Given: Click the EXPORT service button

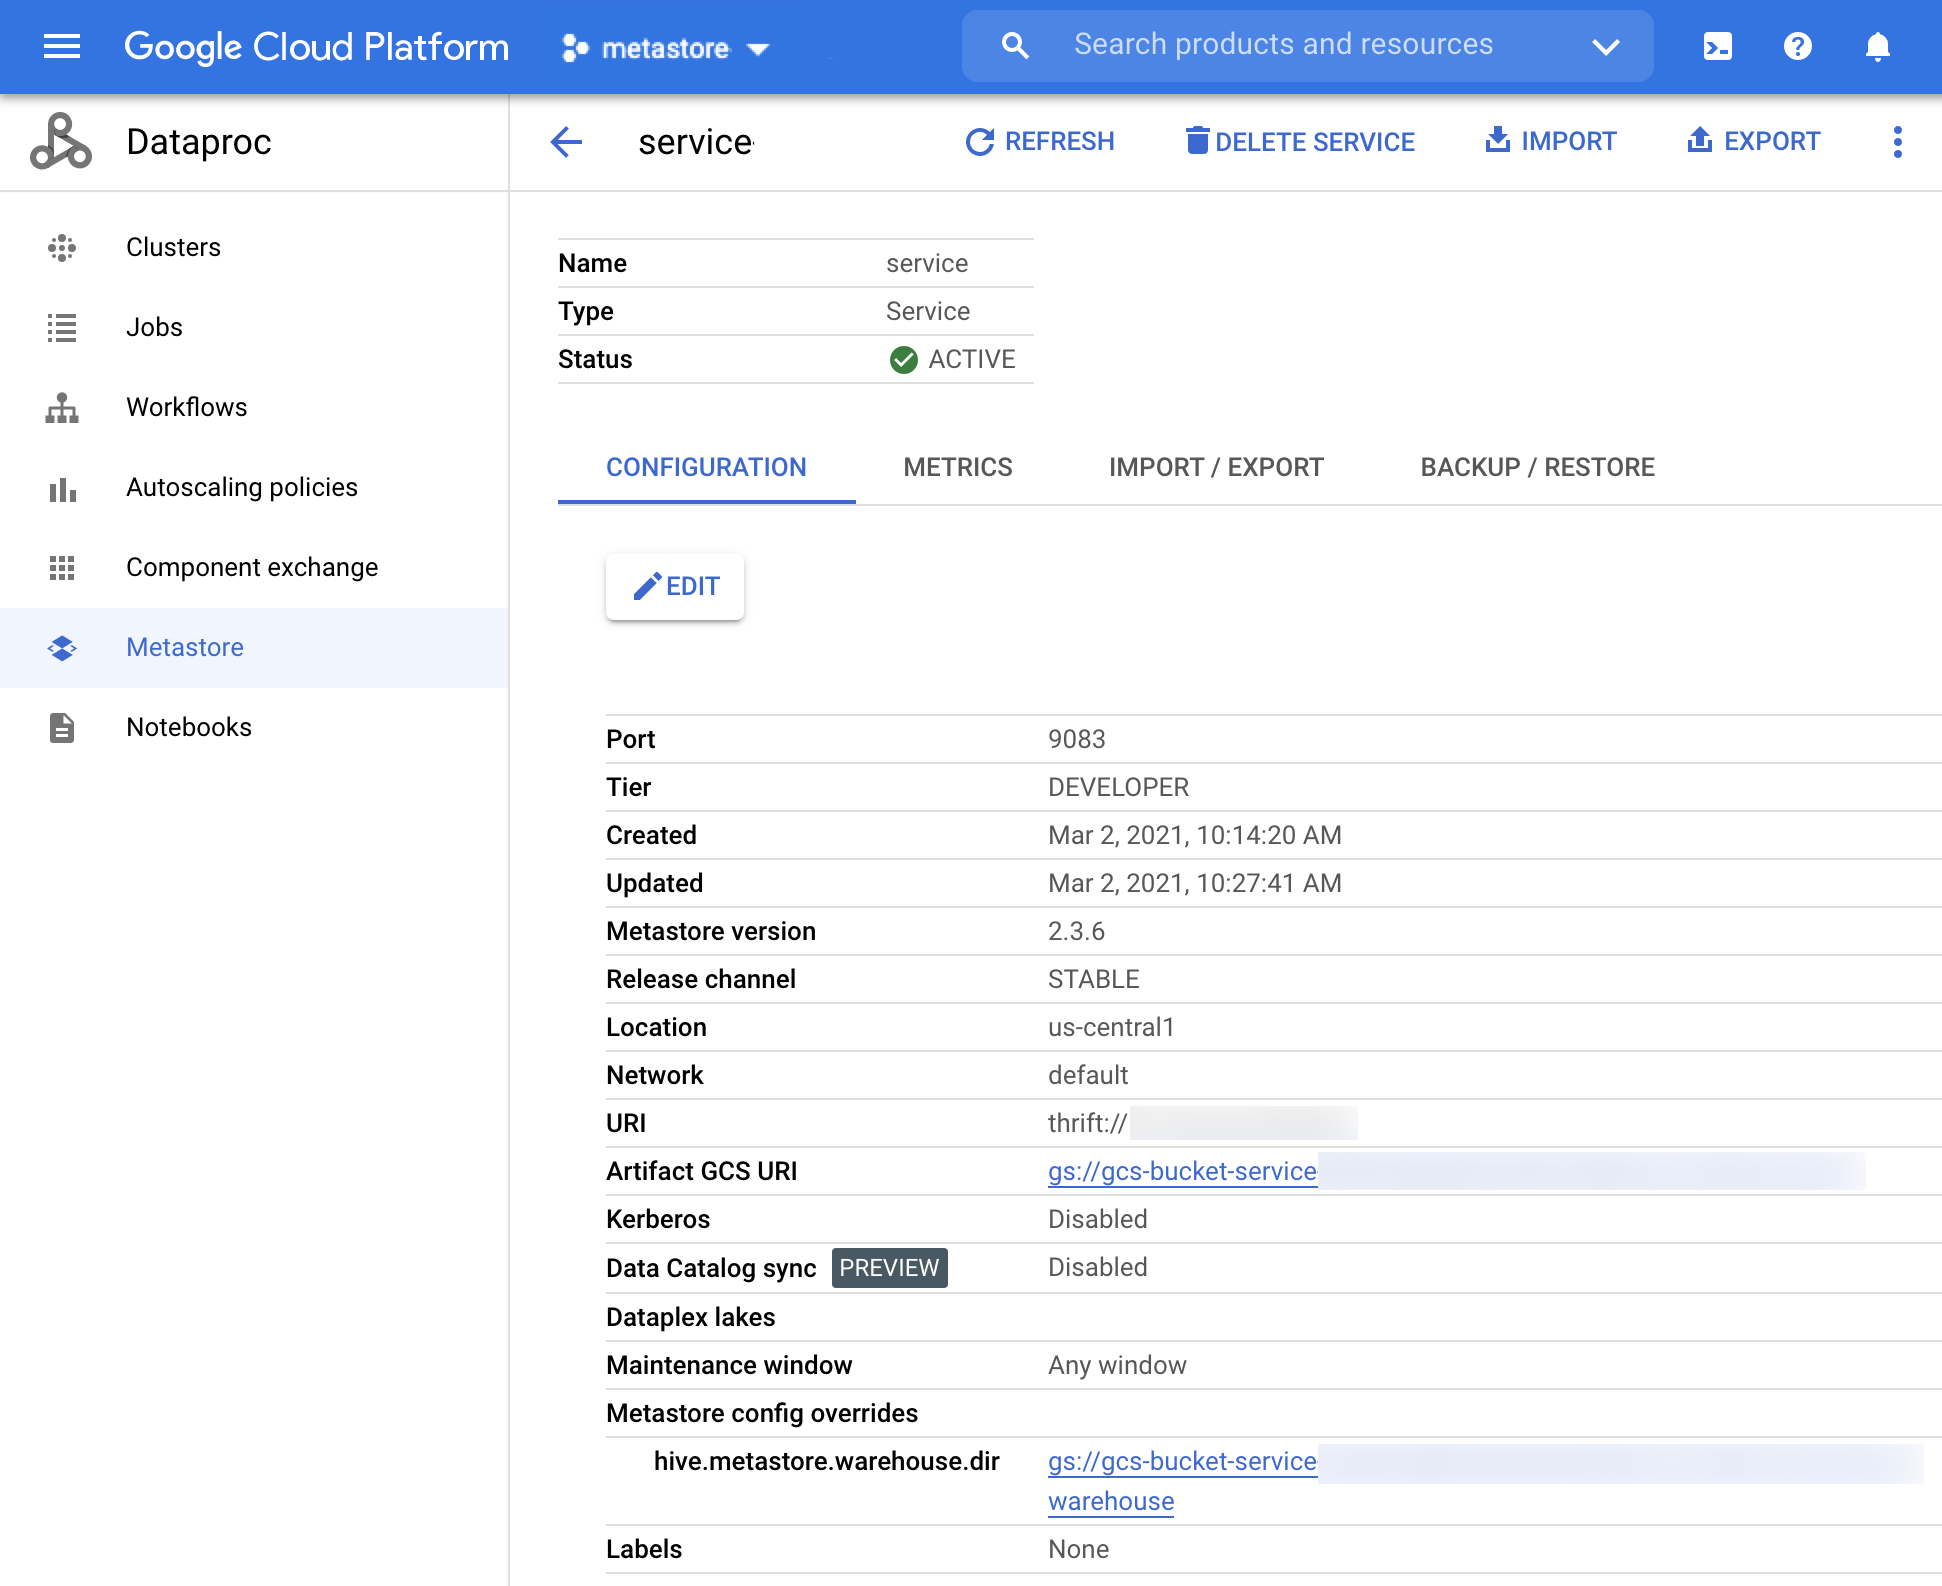Looking at the screenshot, I should 1755,140.
